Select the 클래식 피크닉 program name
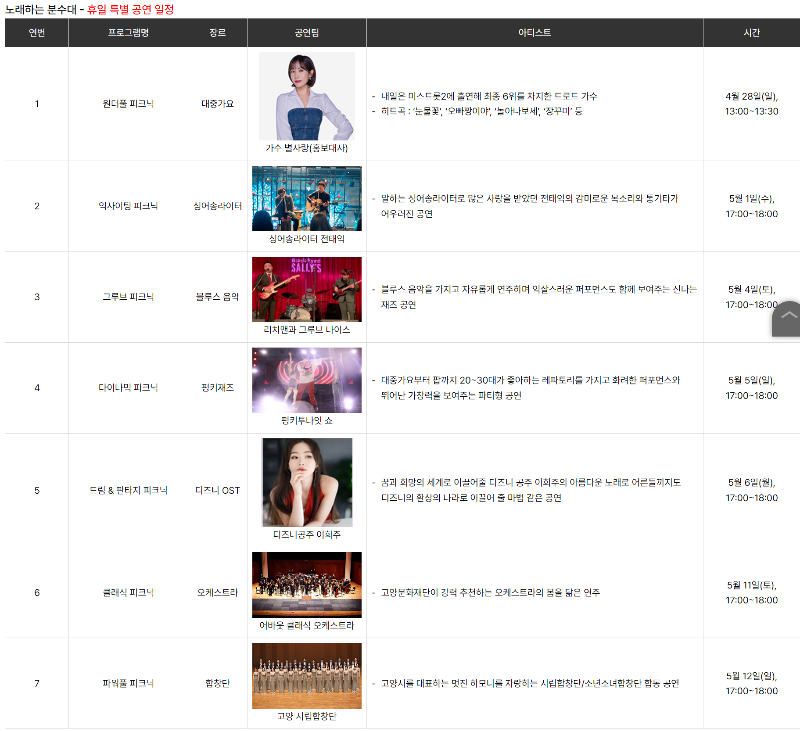The width and height of the screenshot is (800, 731). 128,592
